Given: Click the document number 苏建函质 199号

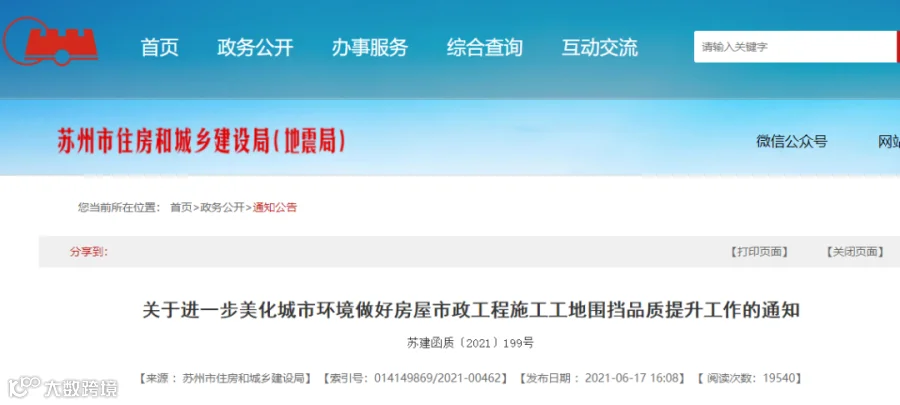Looking at the screenshot, I should click(470, 344).
